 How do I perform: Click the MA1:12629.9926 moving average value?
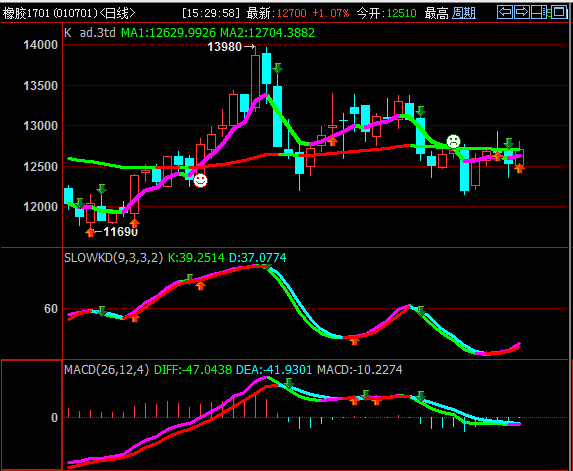168,33
